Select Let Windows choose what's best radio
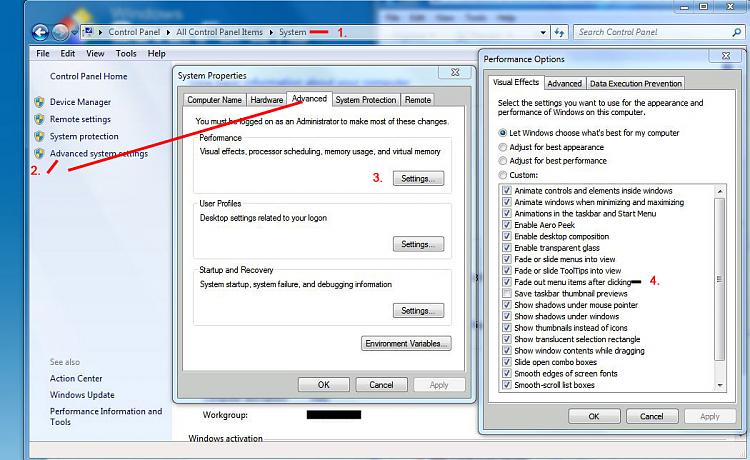The height and width of the screenshot is (460, 750). (x=503, y=133)
